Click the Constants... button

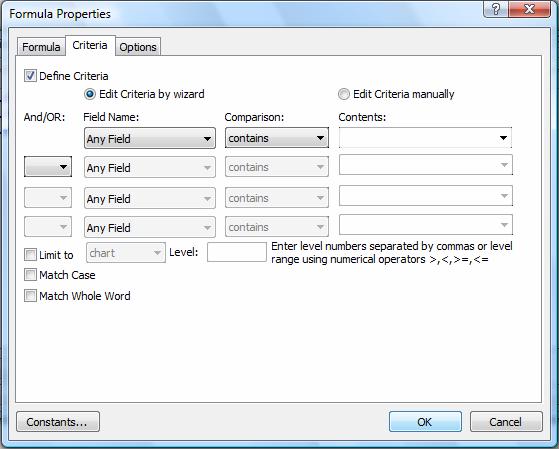pyautogui.click(x=58, y=422)
